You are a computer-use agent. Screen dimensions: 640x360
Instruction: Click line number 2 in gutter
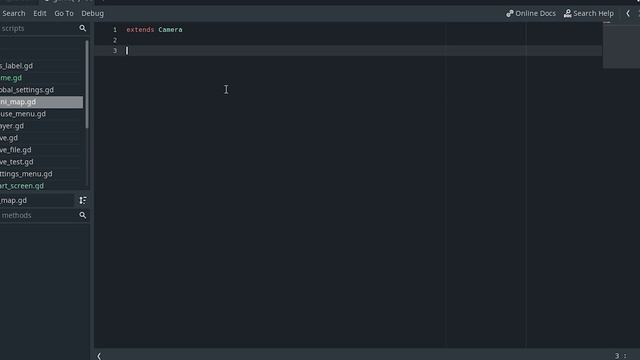pyautogui.click(x=115, y=40)
